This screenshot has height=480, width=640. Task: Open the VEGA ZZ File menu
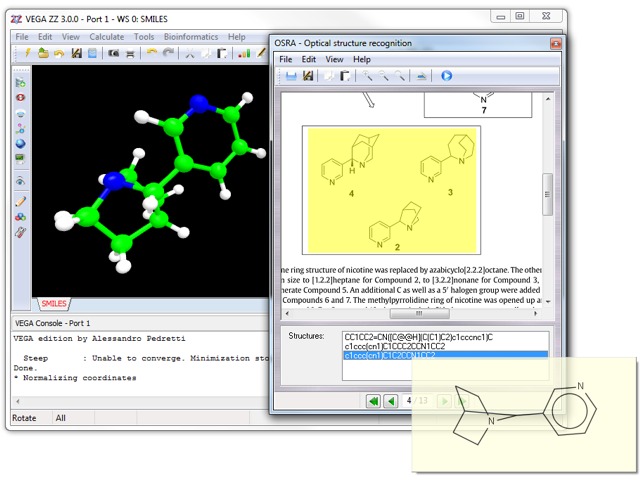tap(22, 37)
